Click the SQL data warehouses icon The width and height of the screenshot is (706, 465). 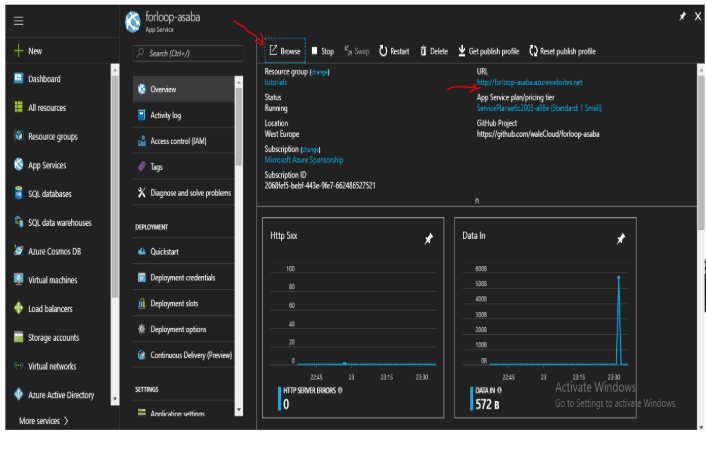coord(18,222)
